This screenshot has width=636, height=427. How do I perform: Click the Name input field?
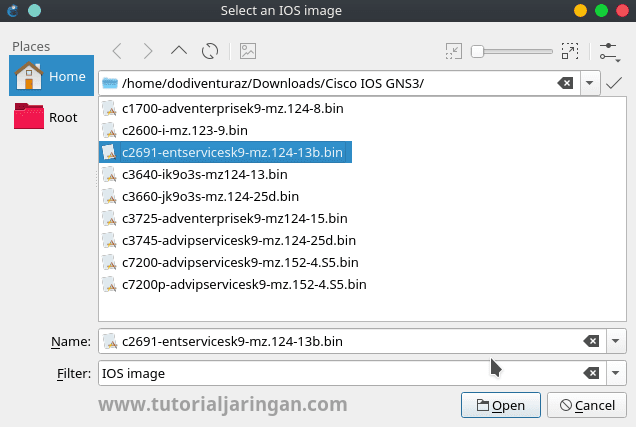[351, 341]
